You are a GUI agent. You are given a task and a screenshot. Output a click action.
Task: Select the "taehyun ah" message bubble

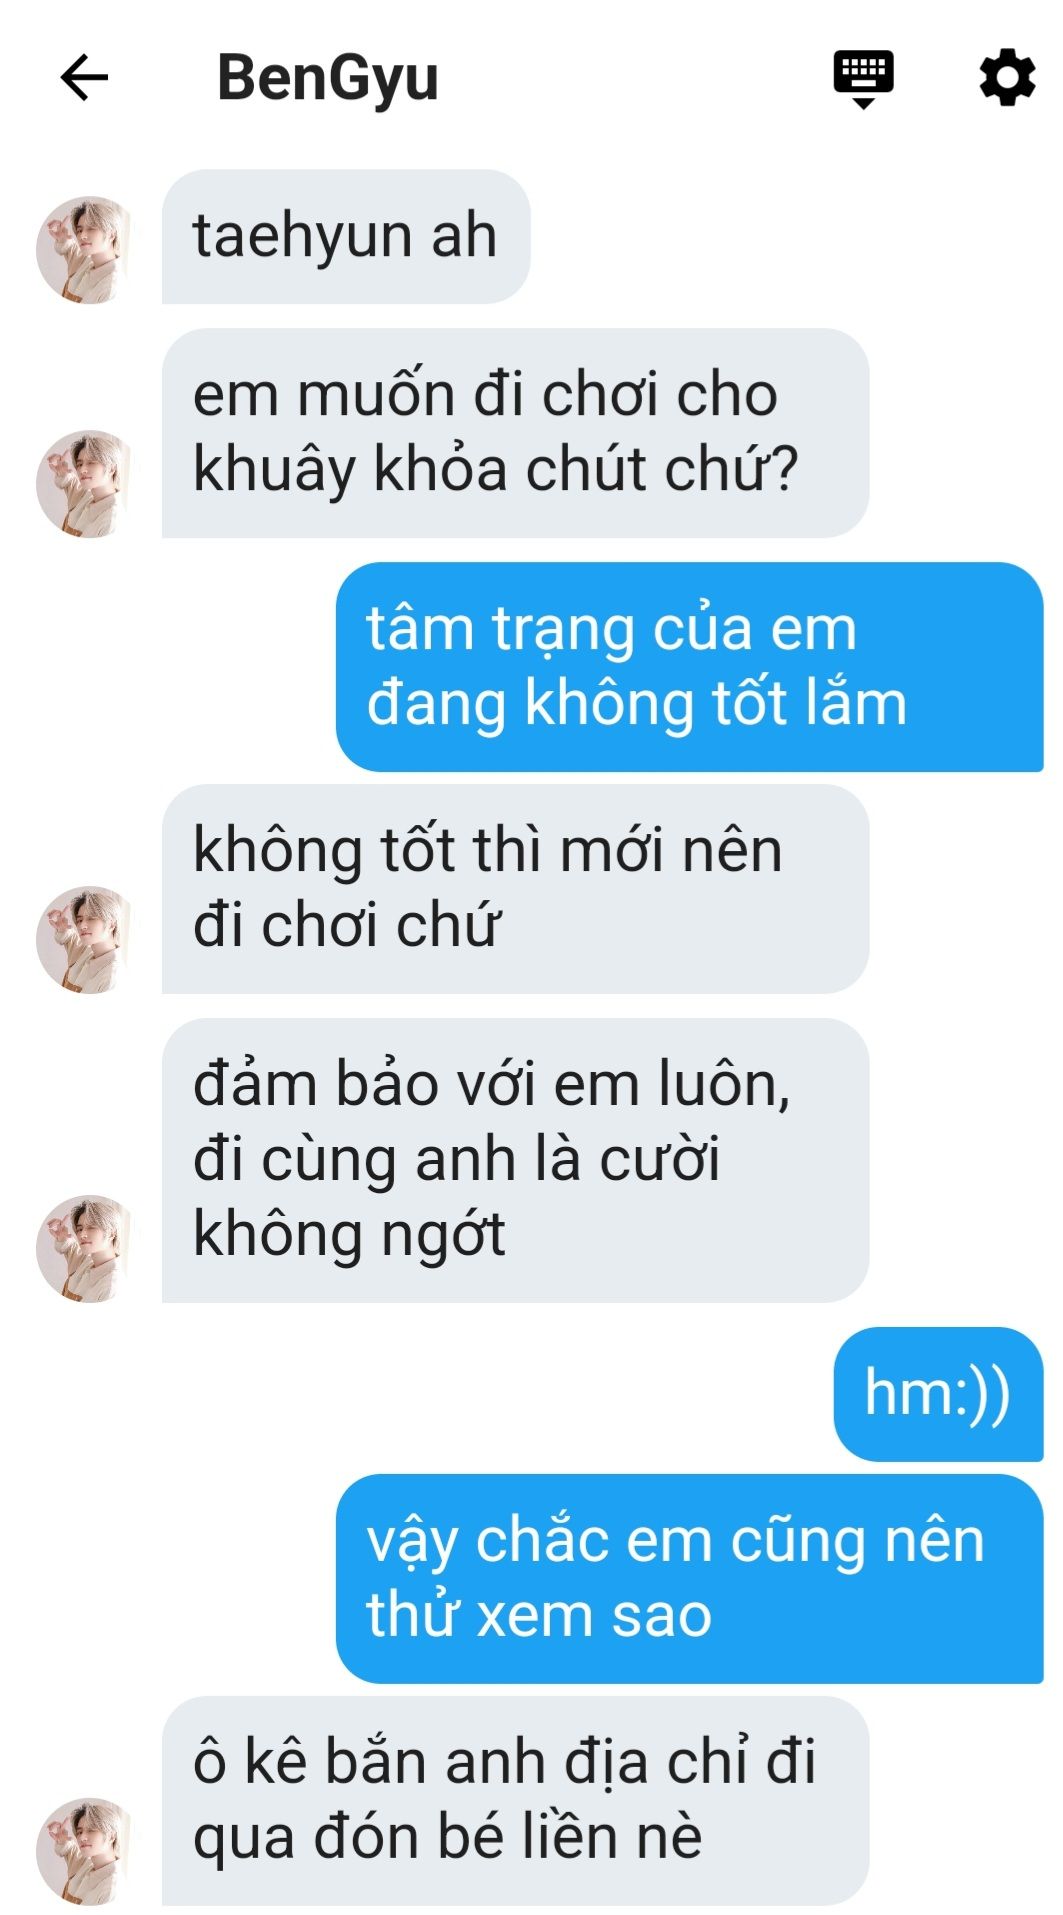[x=346, y=237]
